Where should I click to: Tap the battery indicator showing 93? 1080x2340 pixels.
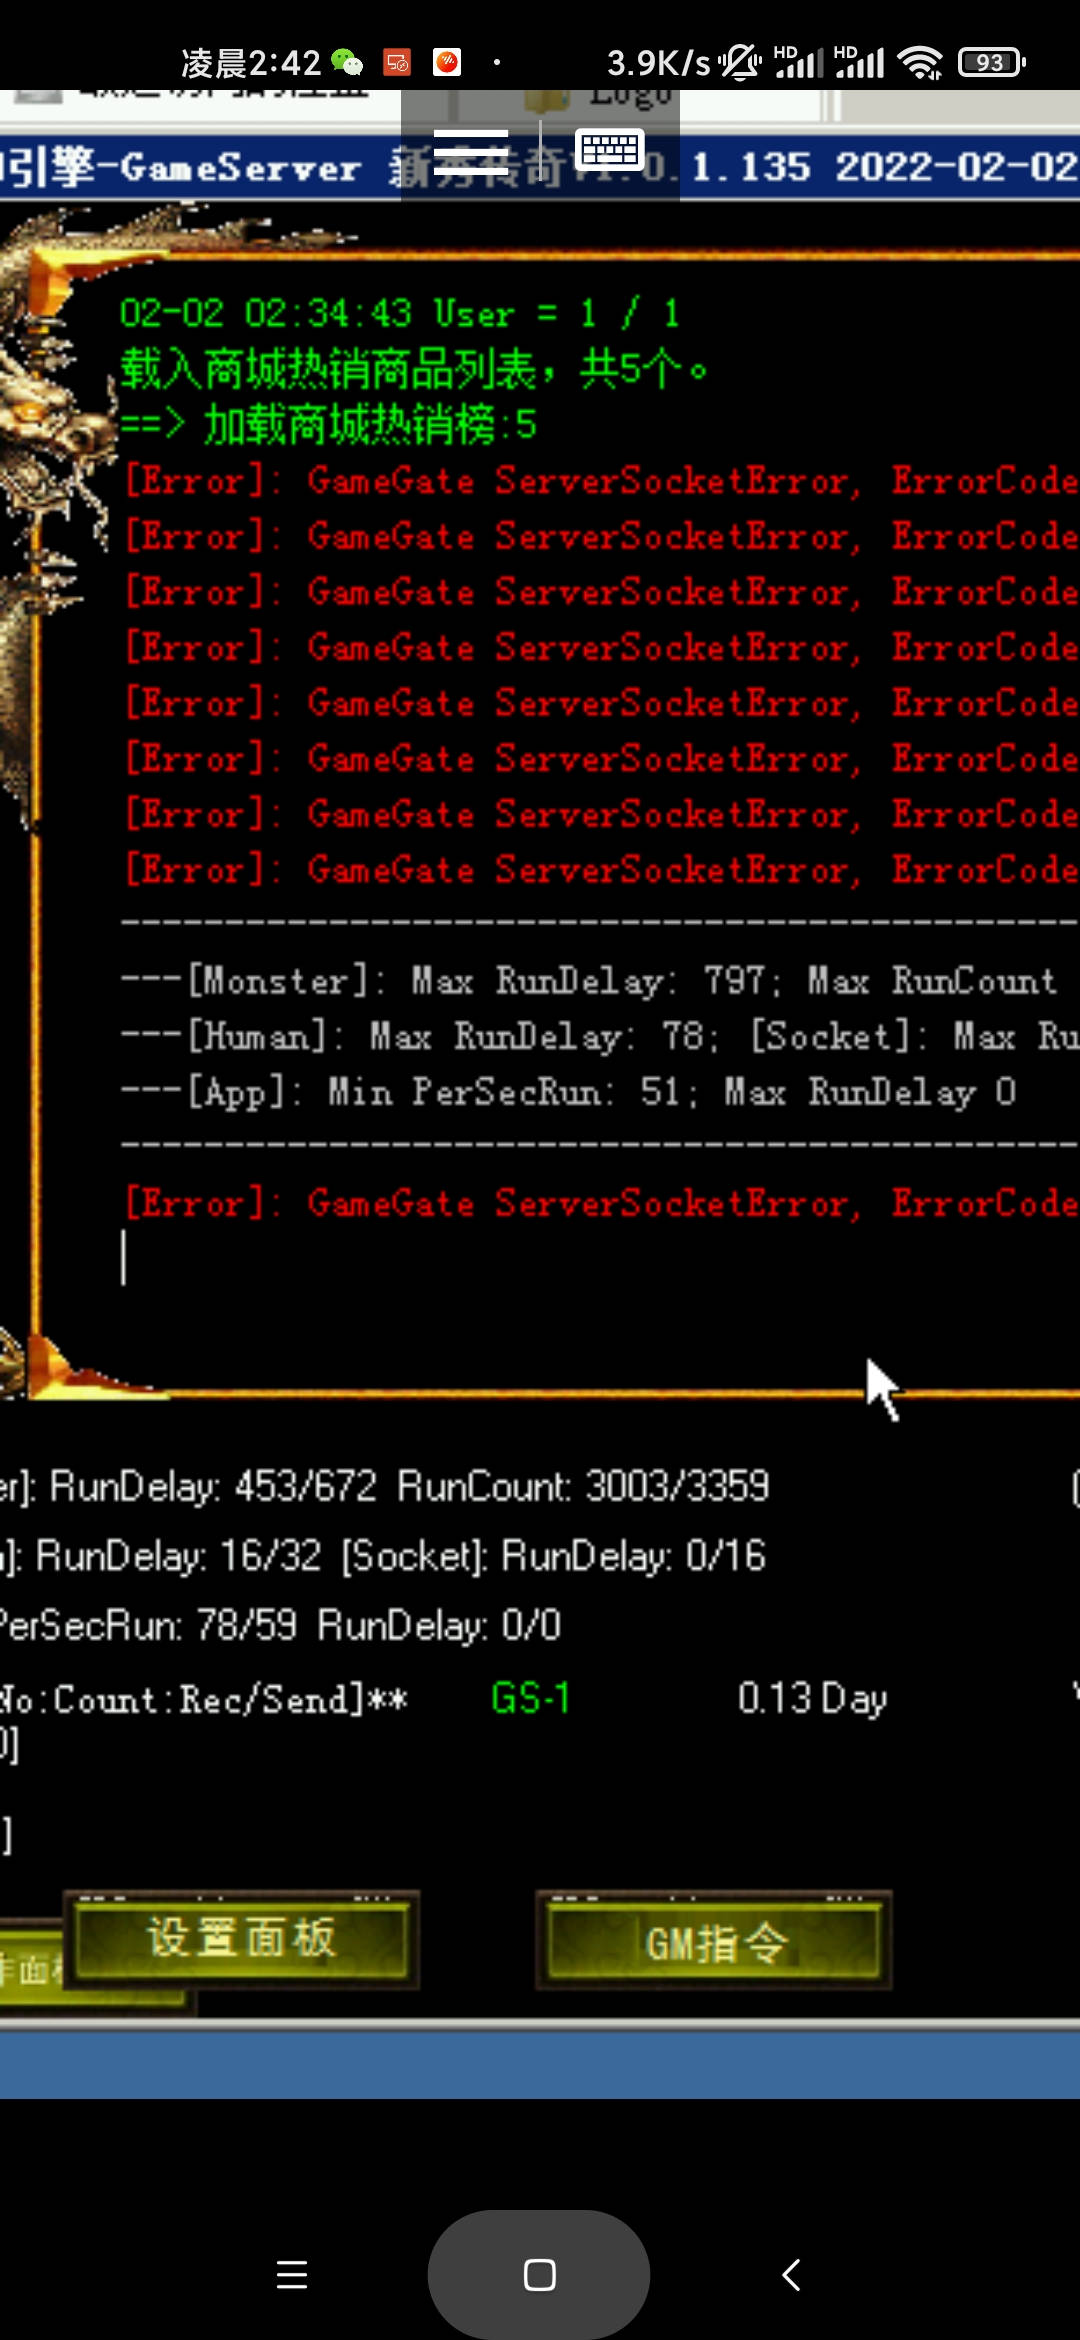point(991,63)
